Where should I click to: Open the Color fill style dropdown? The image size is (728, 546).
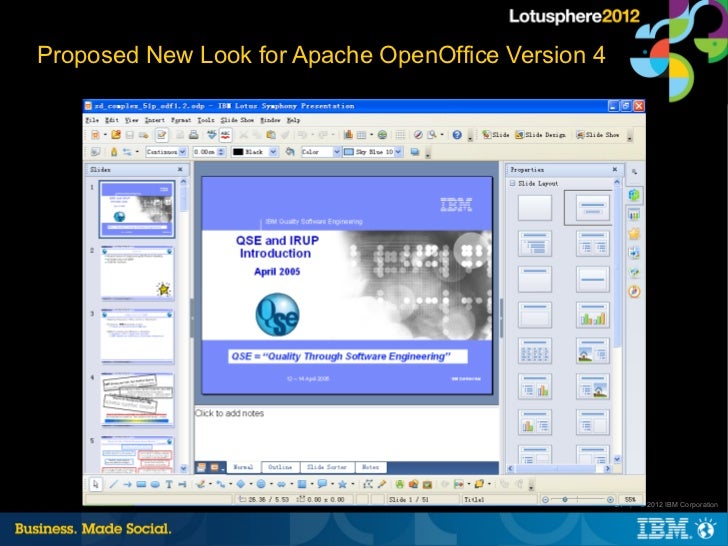pyautogui.click(x=337, y=152)
